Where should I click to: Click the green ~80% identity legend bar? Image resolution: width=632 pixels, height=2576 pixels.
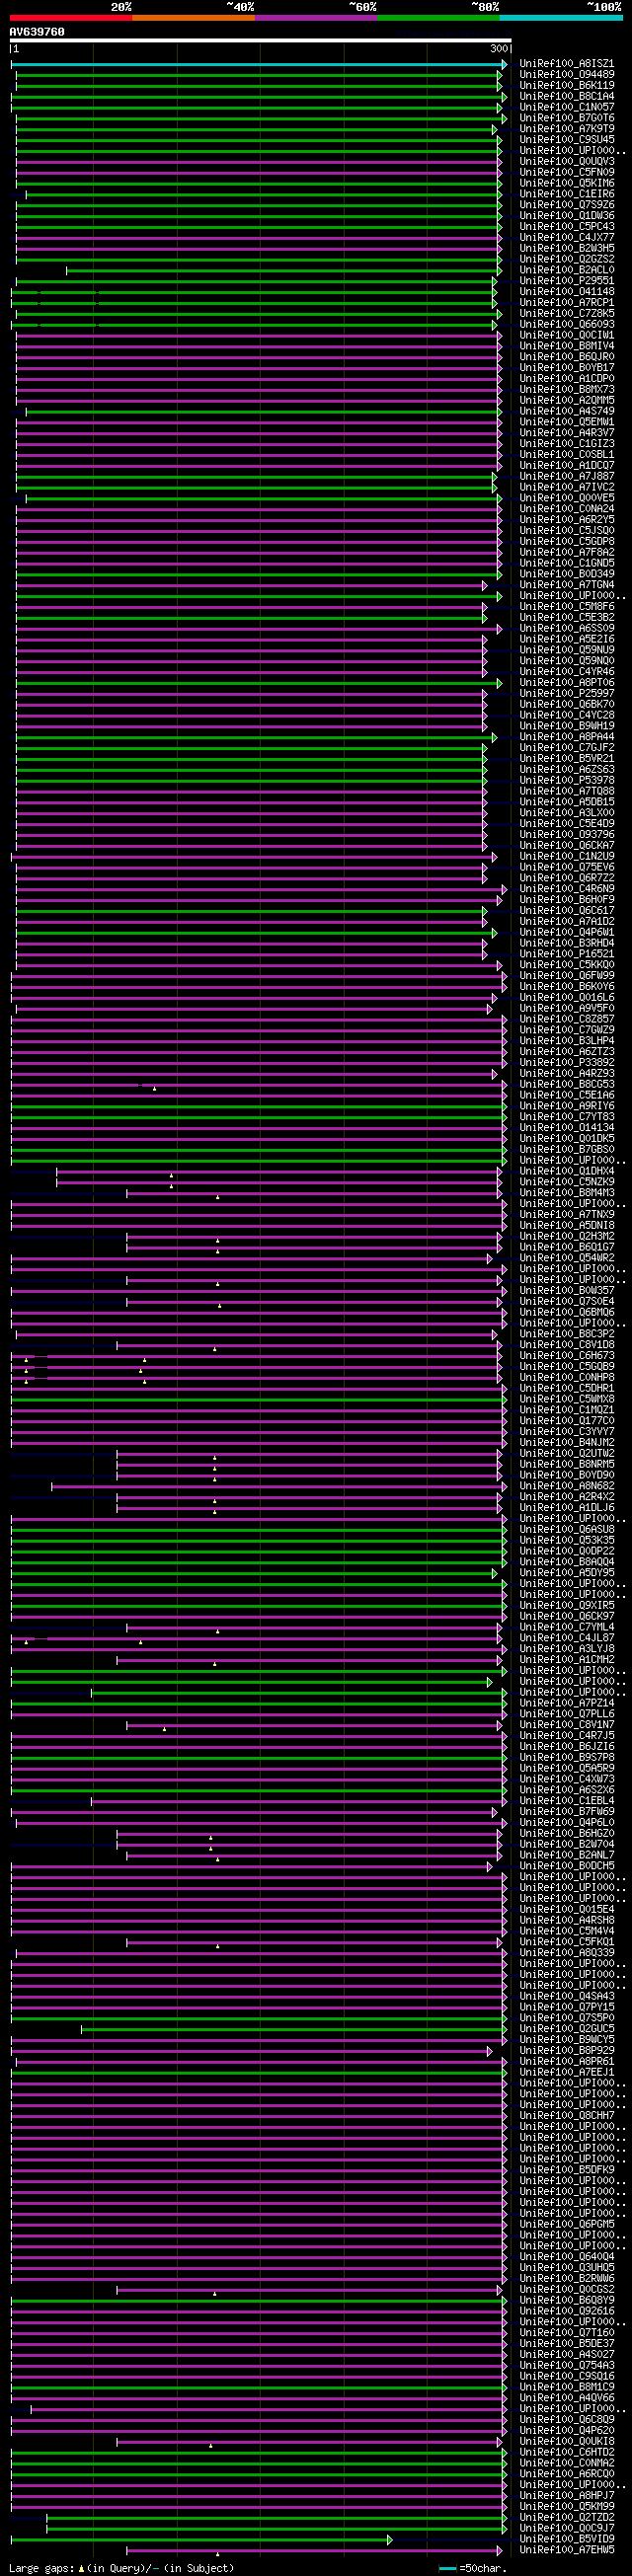439,18
